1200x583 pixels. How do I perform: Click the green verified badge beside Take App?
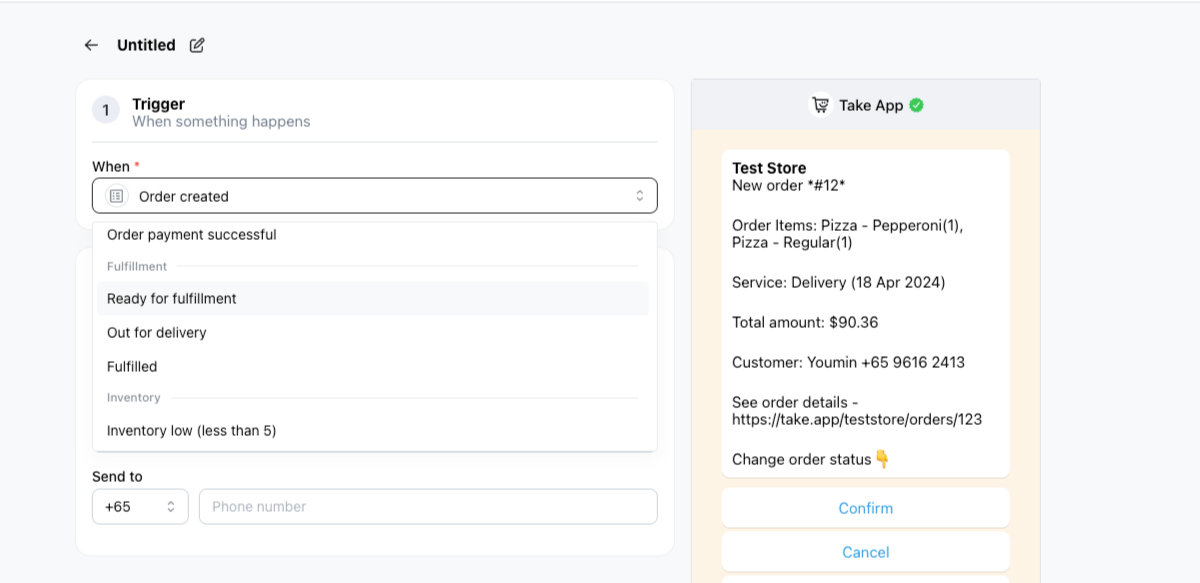coord(916,105)
